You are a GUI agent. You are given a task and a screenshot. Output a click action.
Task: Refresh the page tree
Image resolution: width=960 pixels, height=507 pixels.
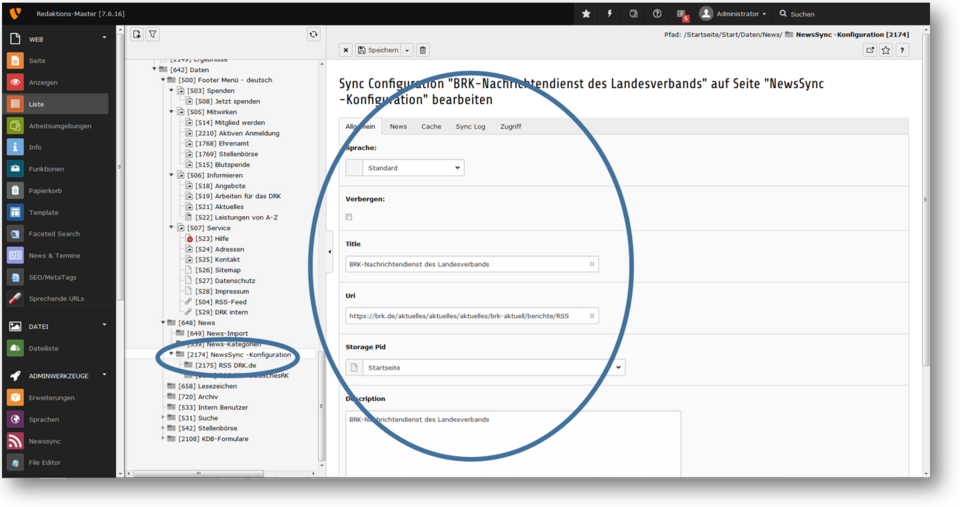(313, 34)
